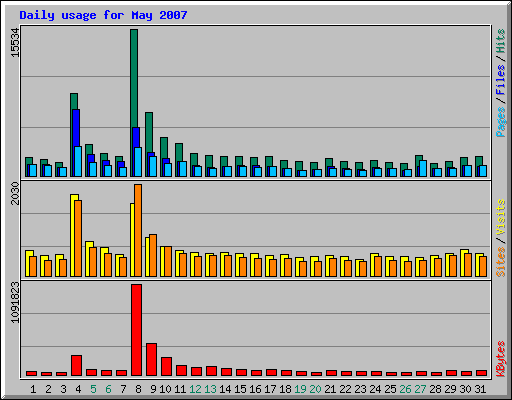Click green weekend day label 27
The image size is (512, 400).
pos(420,389)
